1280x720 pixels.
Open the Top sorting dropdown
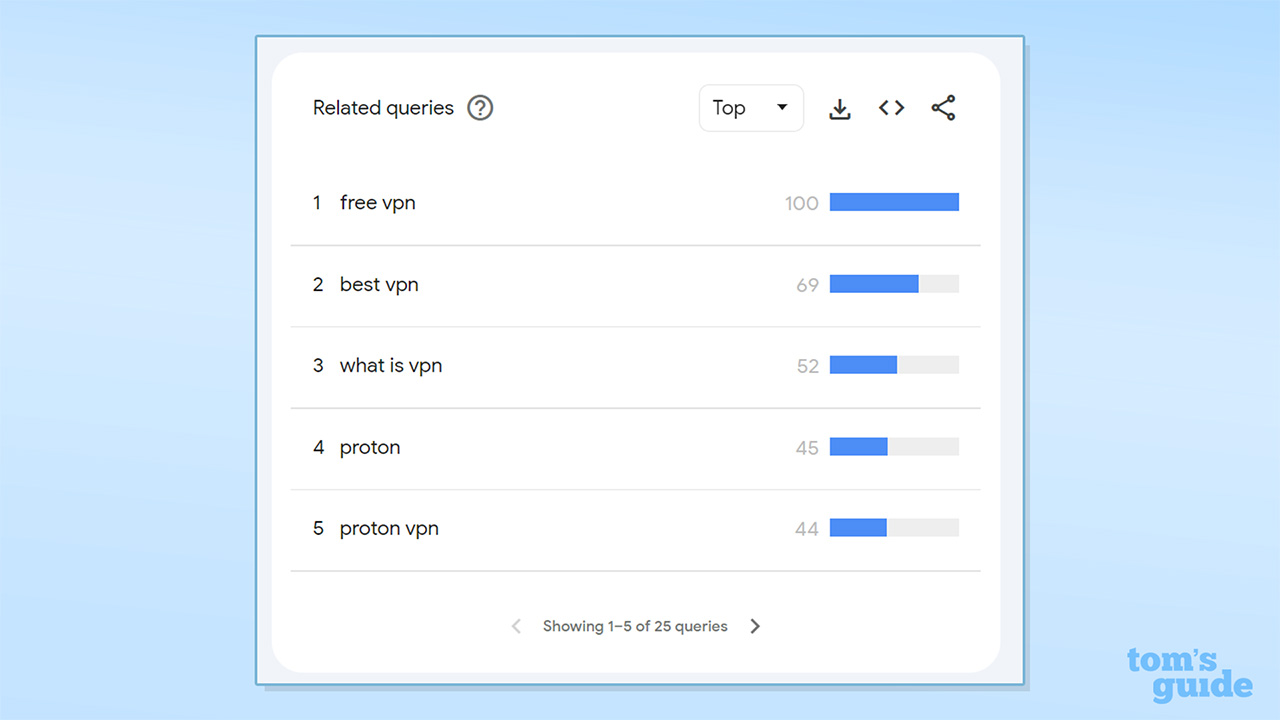[751, 108]
